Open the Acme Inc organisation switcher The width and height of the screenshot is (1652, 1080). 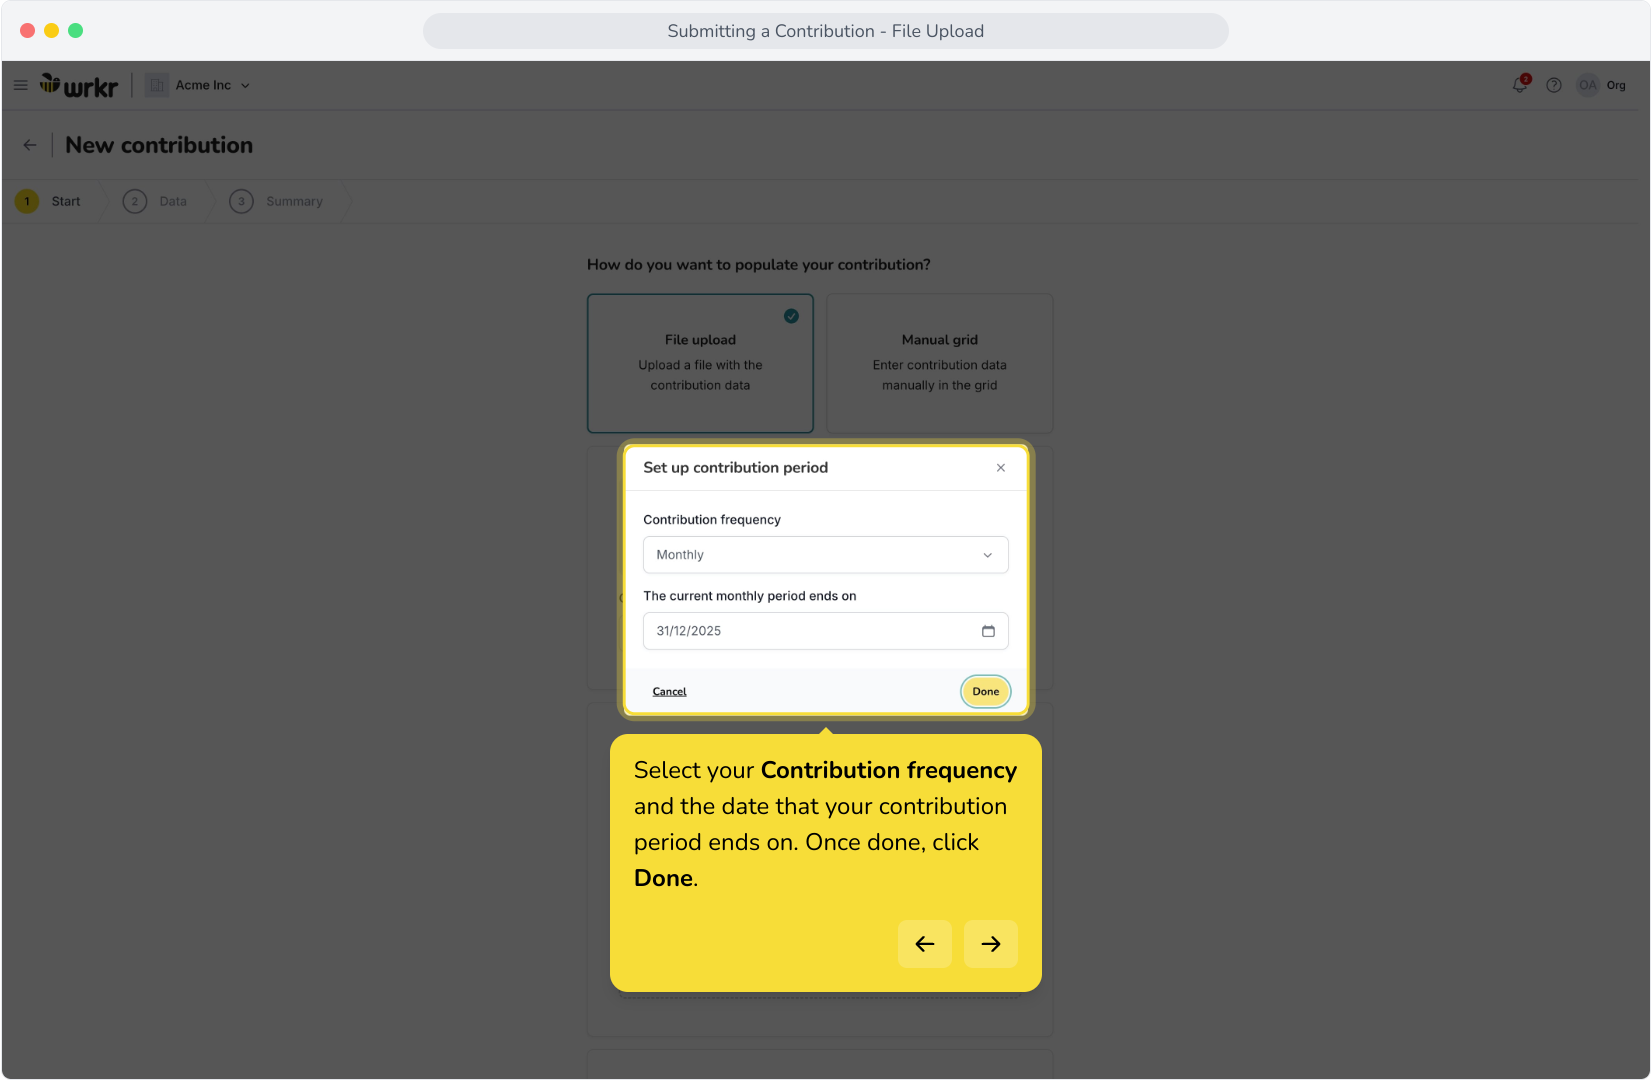click(198, 85)
